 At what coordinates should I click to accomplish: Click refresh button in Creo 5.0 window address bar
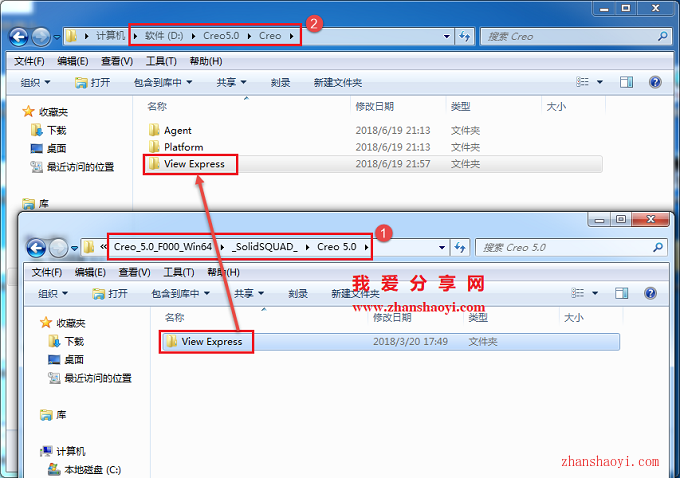point(460,247)
